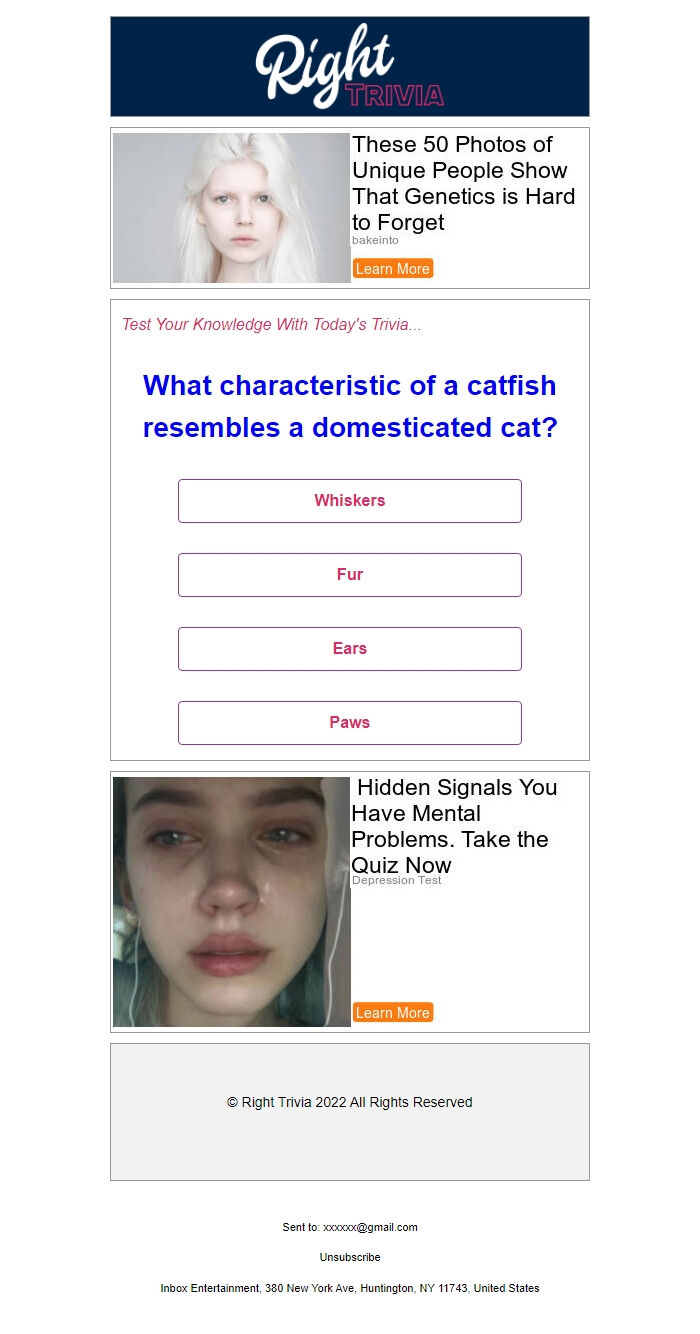Screen dimensions: 700x1334
Task: Select the Paws answer option
Action: coord(350,723)
